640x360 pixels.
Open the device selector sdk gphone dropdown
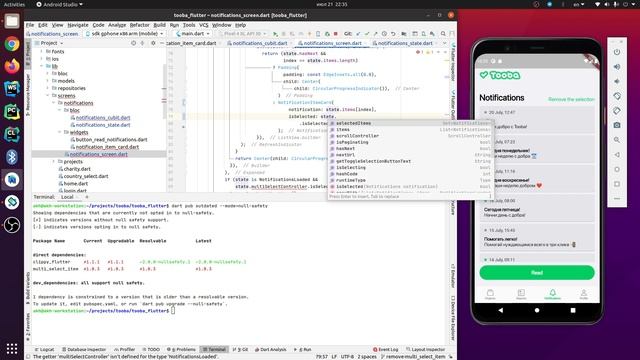click(124, 34)
